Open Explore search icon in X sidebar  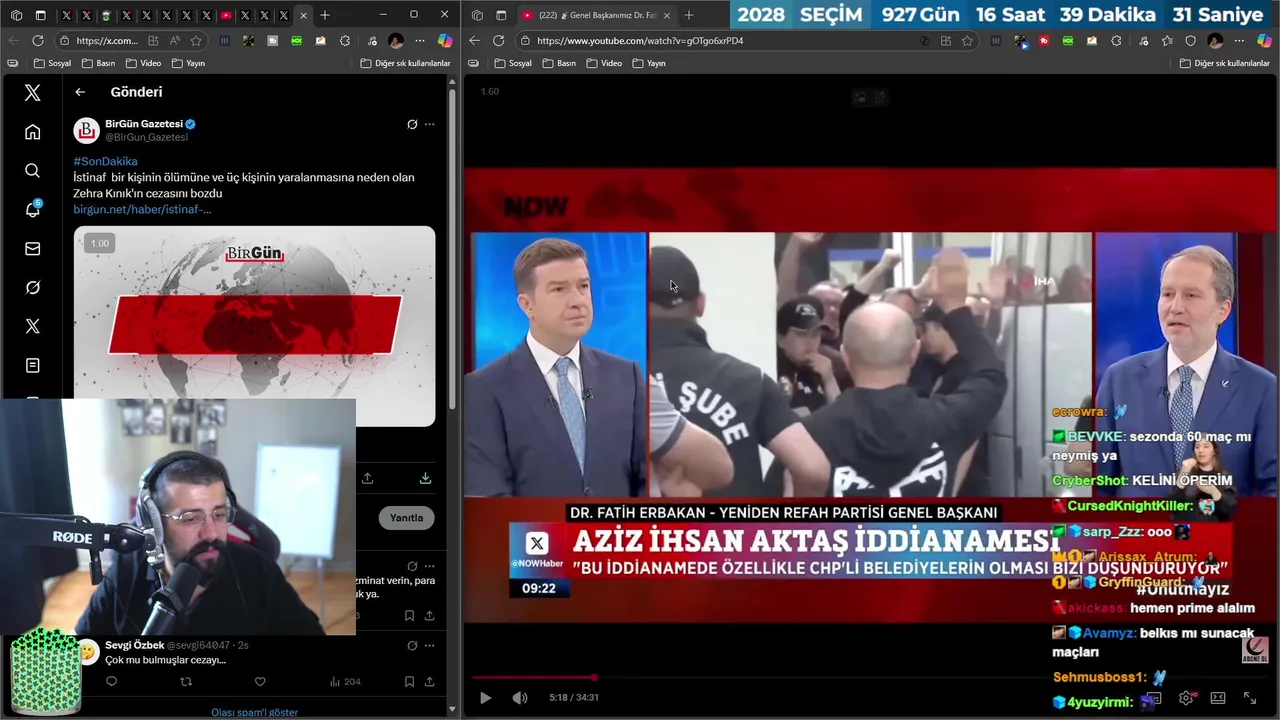point(32,171)
